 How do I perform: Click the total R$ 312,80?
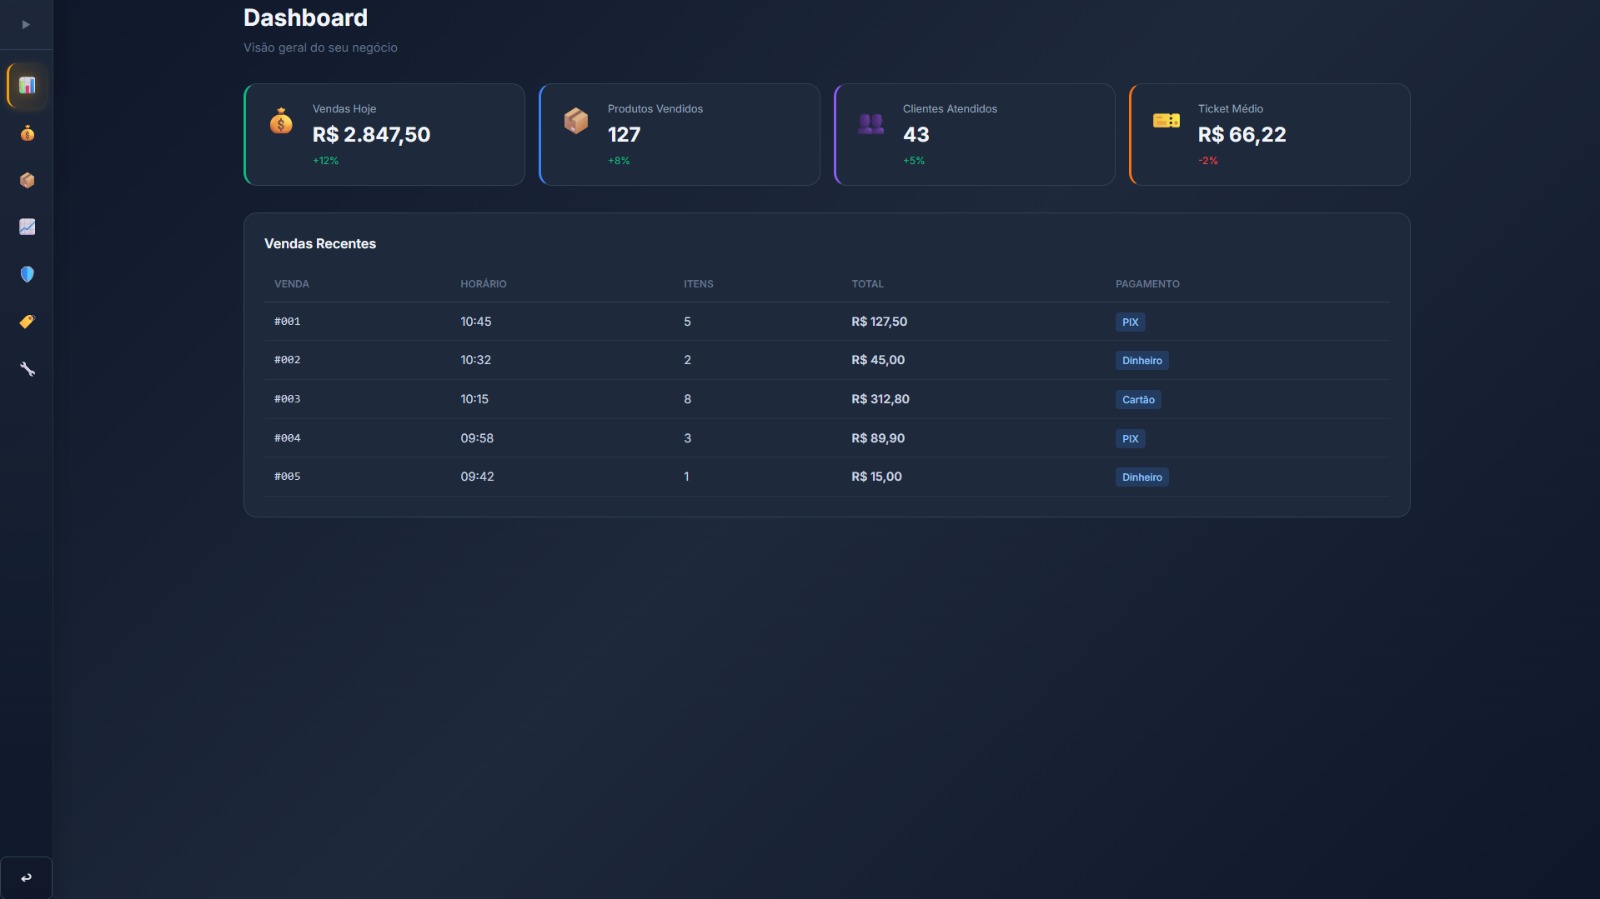pyautogui.click(x=880, y=399)
